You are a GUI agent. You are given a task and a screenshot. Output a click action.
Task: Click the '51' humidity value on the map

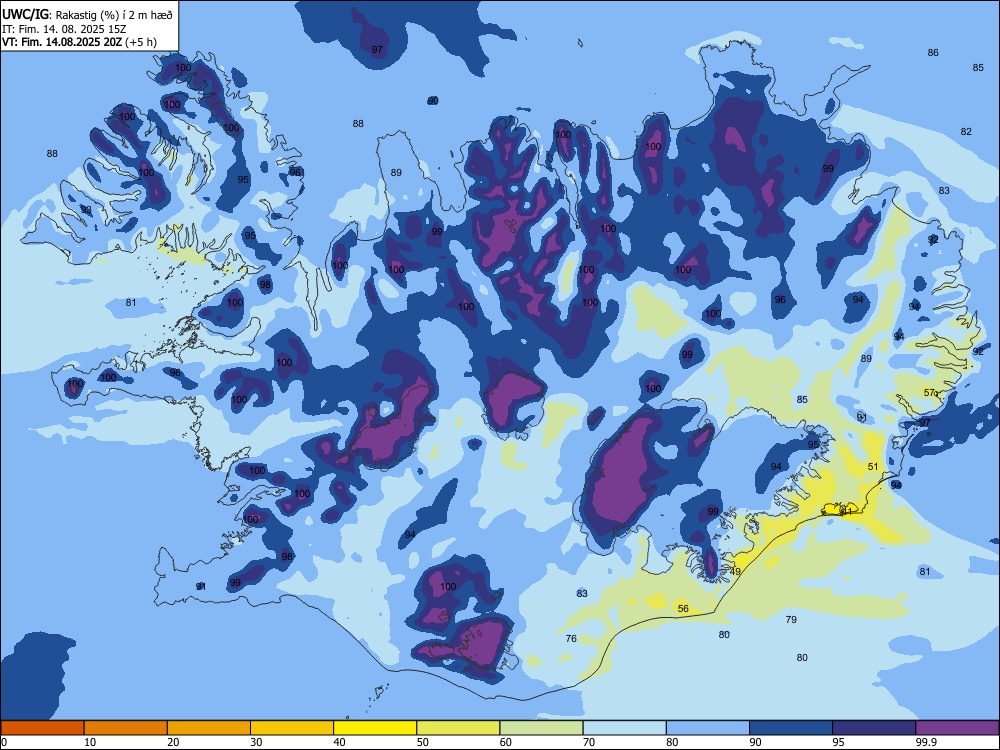pos(873,467)
